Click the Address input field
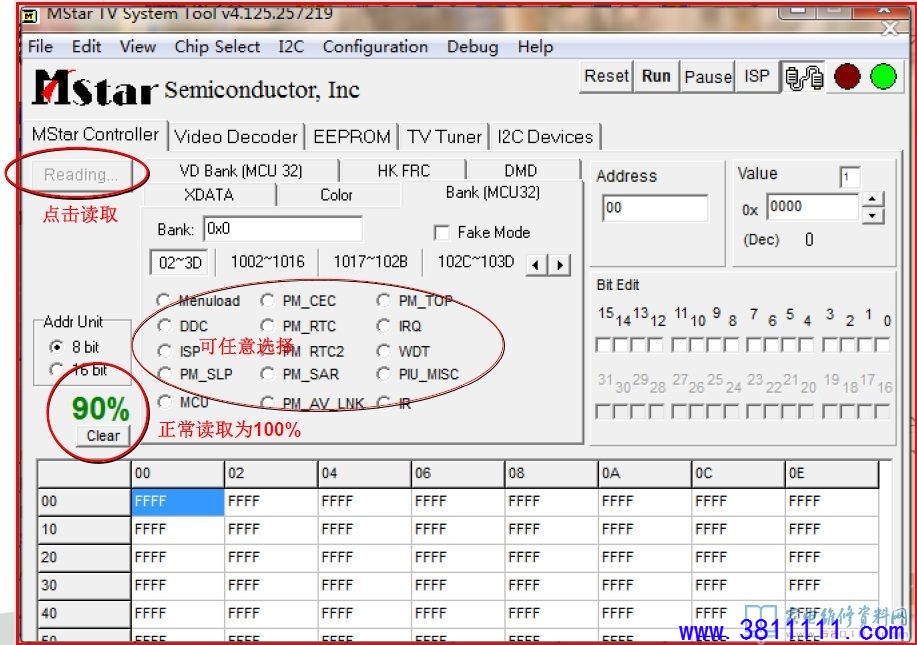Screen dimensions: 917x645 coord(655,208)
